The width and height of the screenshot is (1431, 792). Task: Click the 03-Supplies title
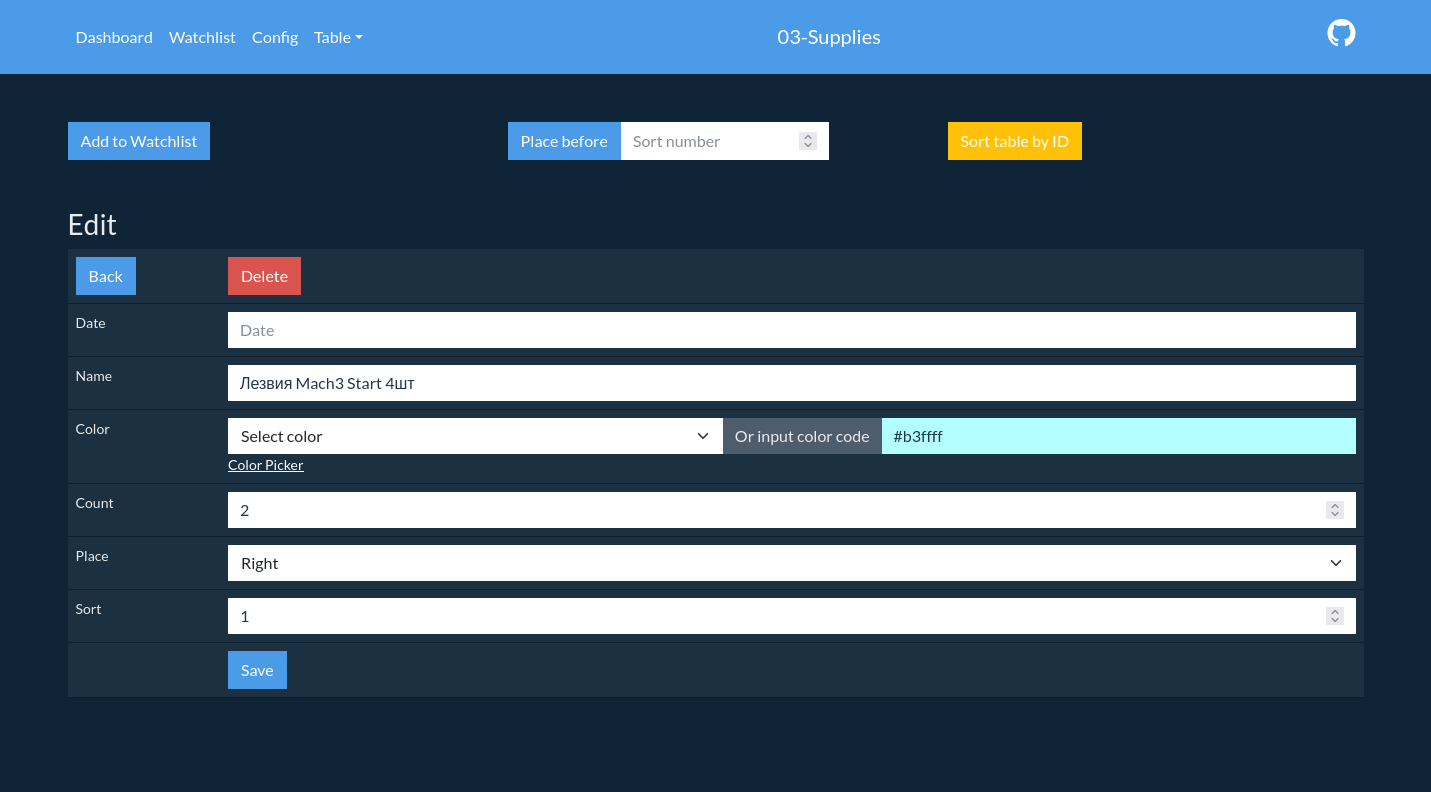click(829, 37)
